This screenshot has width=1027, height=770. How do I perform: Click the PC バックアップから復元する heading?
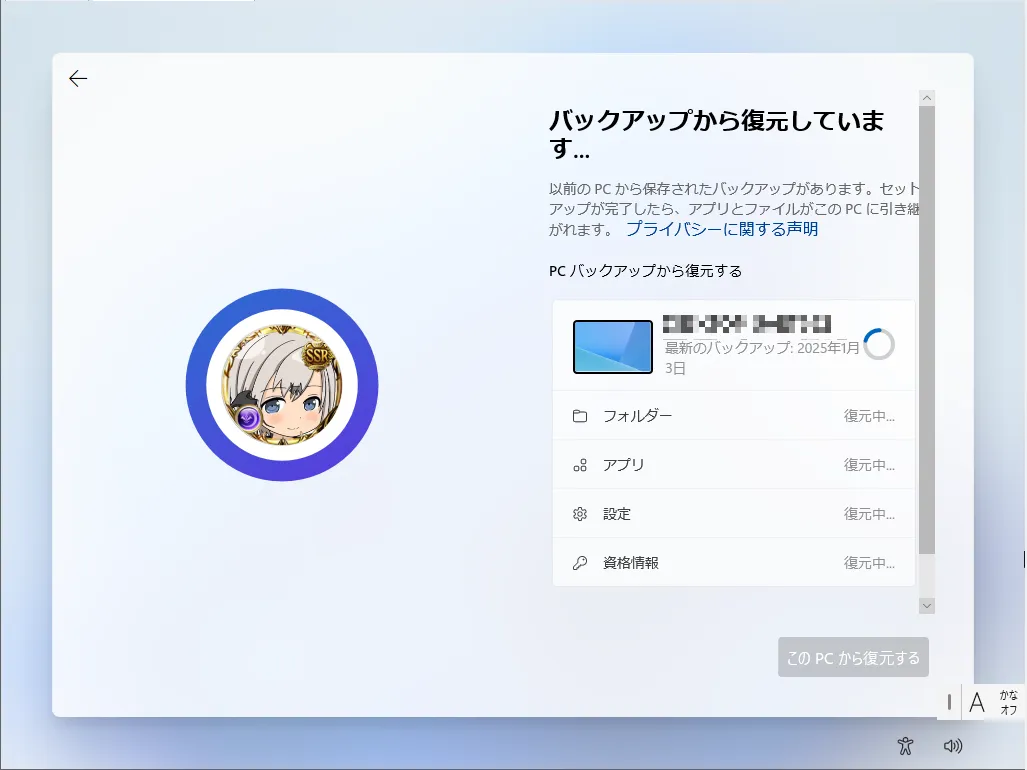[x=645, y=271]
